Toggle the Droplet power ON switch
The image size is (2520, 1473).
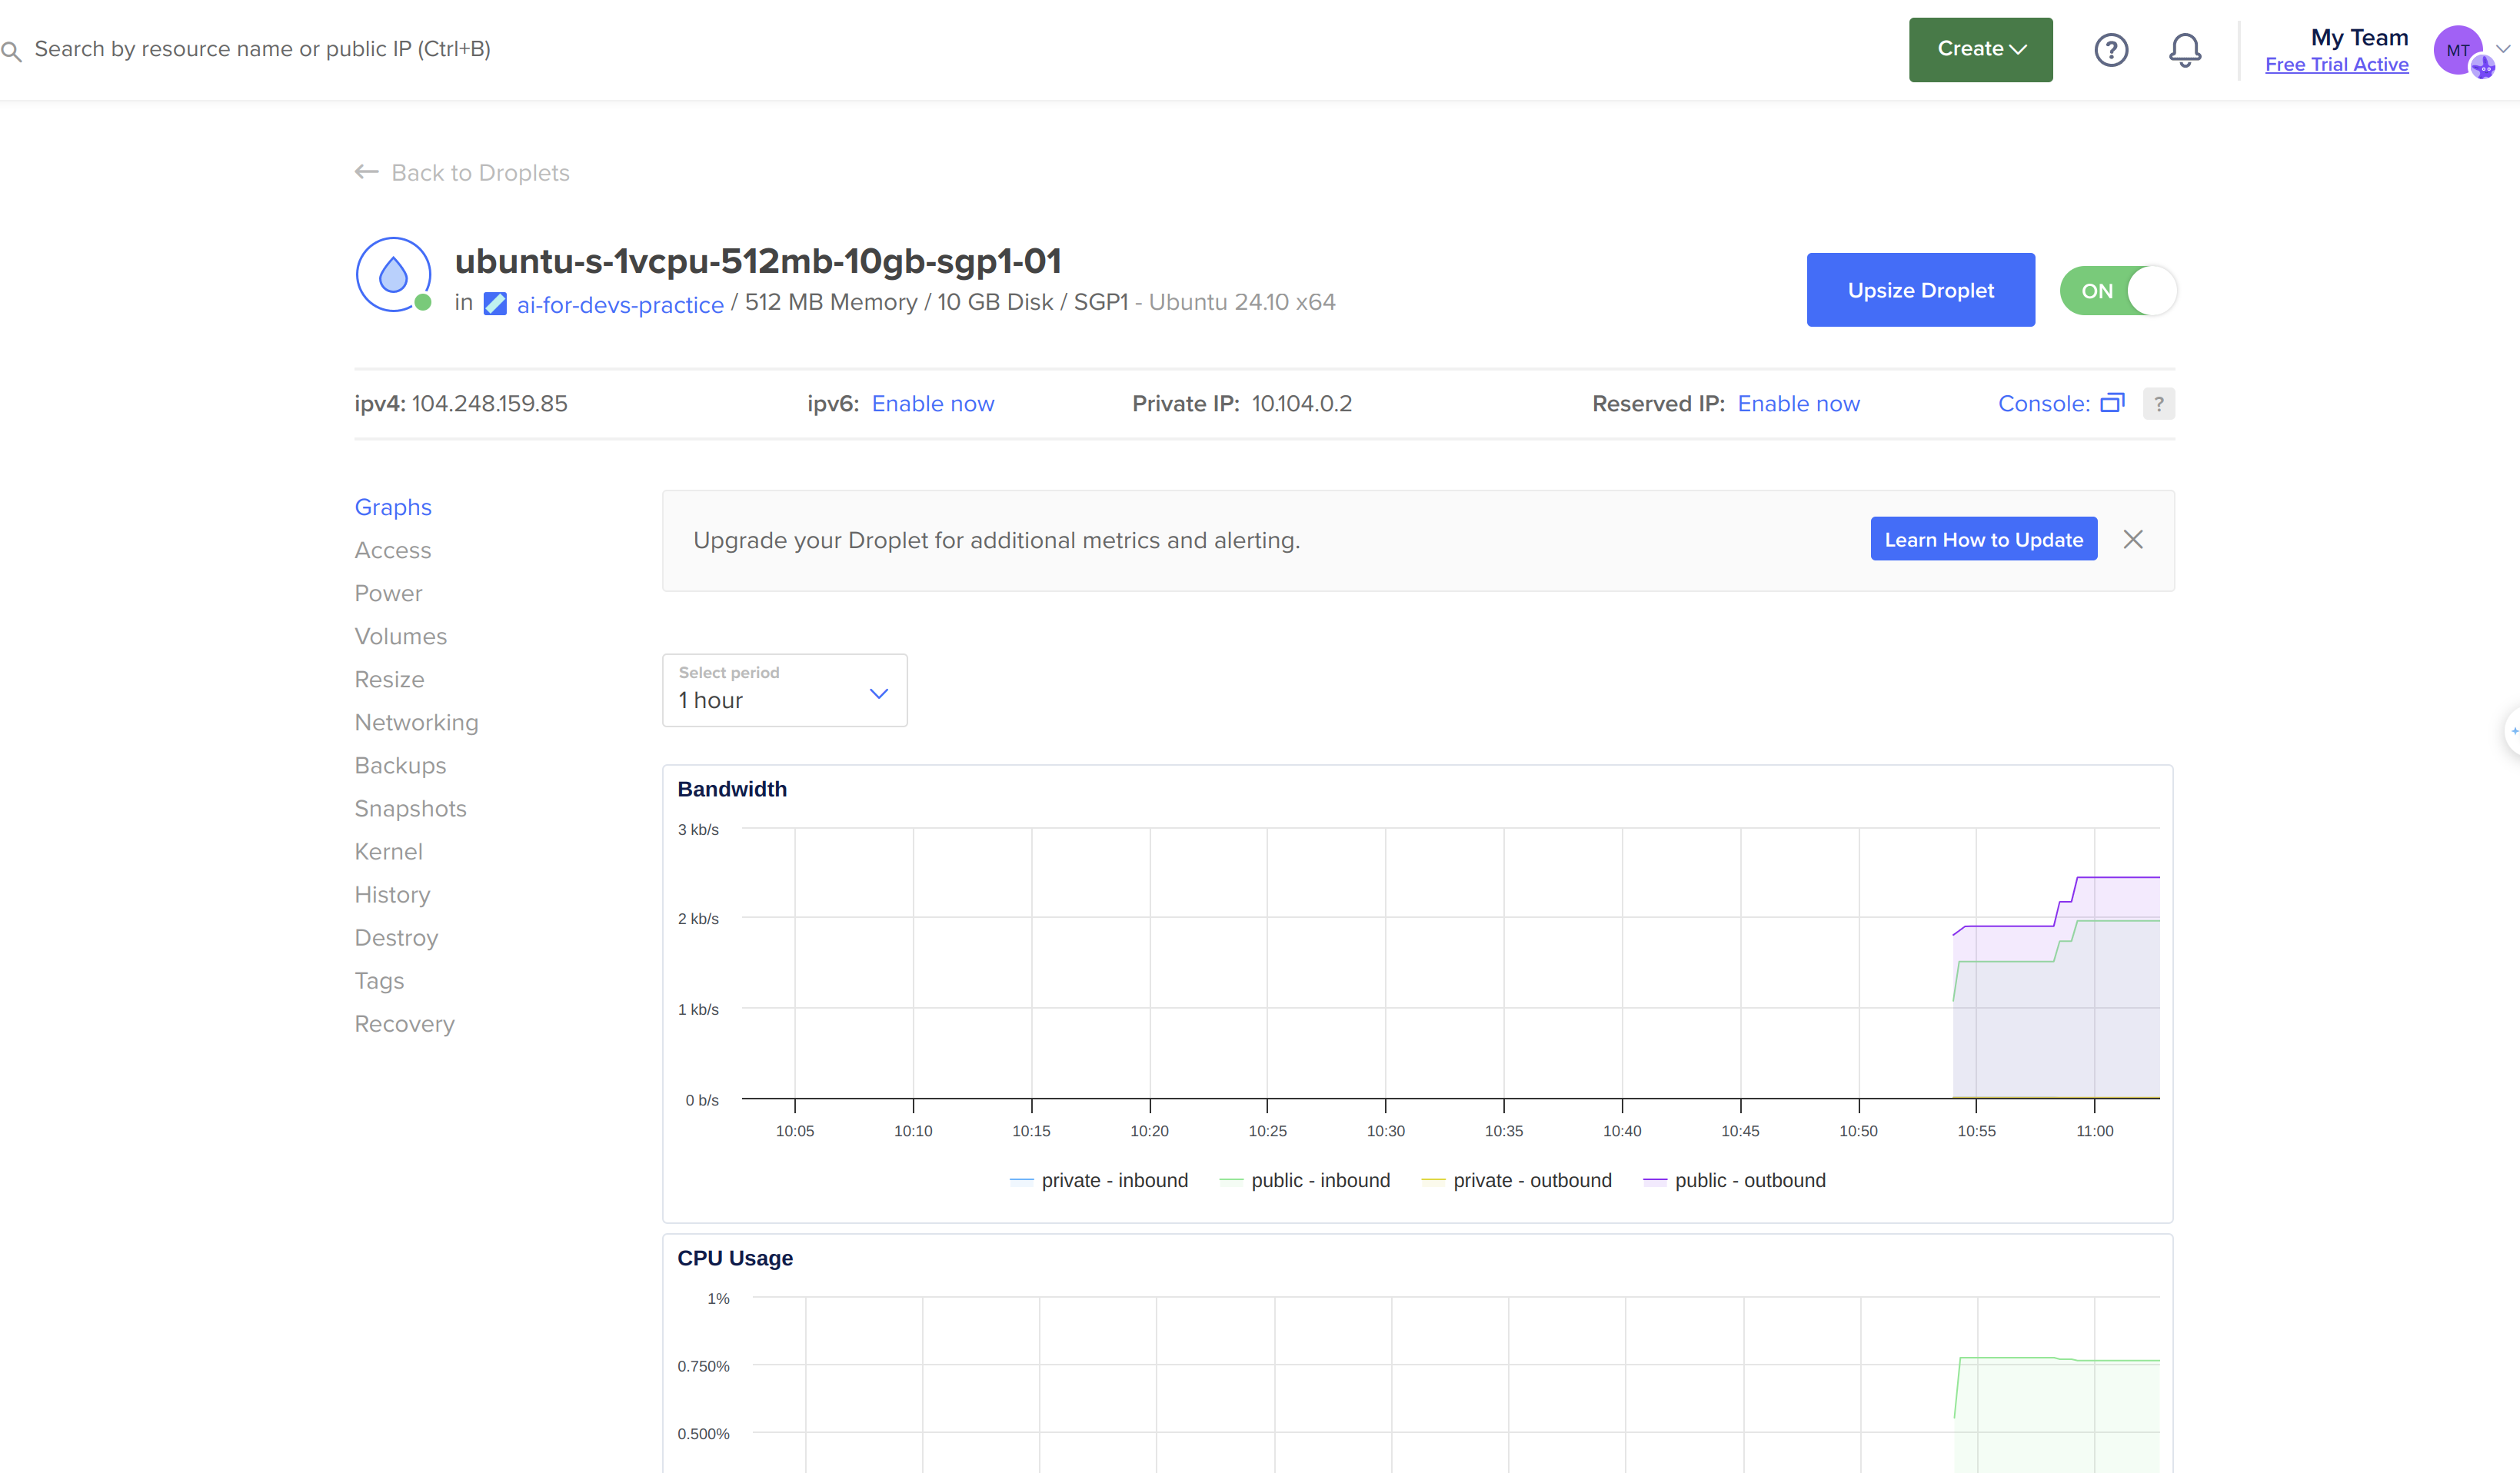point(2118,290)
